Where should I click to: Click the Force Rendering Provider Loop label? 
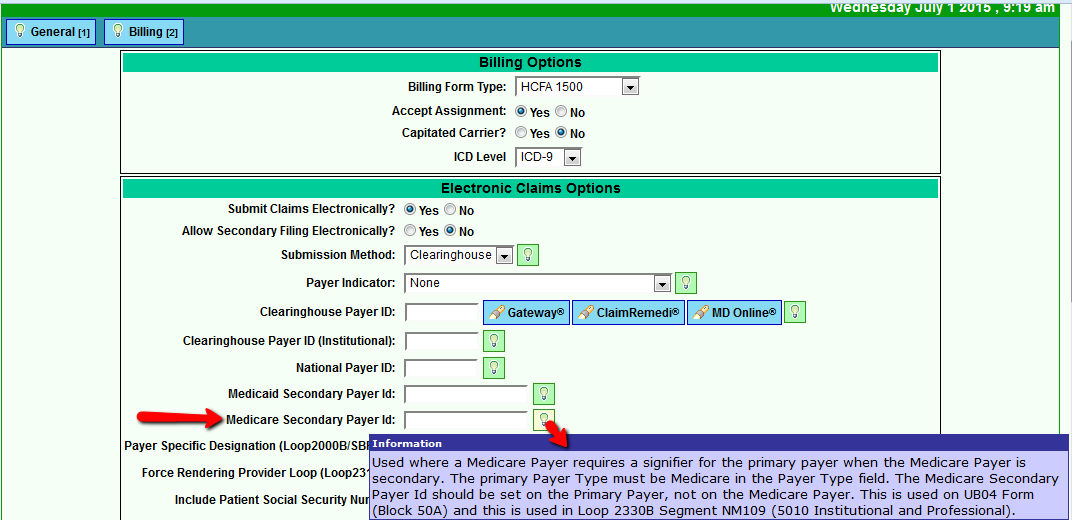pyautogui.click(x=256, y=472)
